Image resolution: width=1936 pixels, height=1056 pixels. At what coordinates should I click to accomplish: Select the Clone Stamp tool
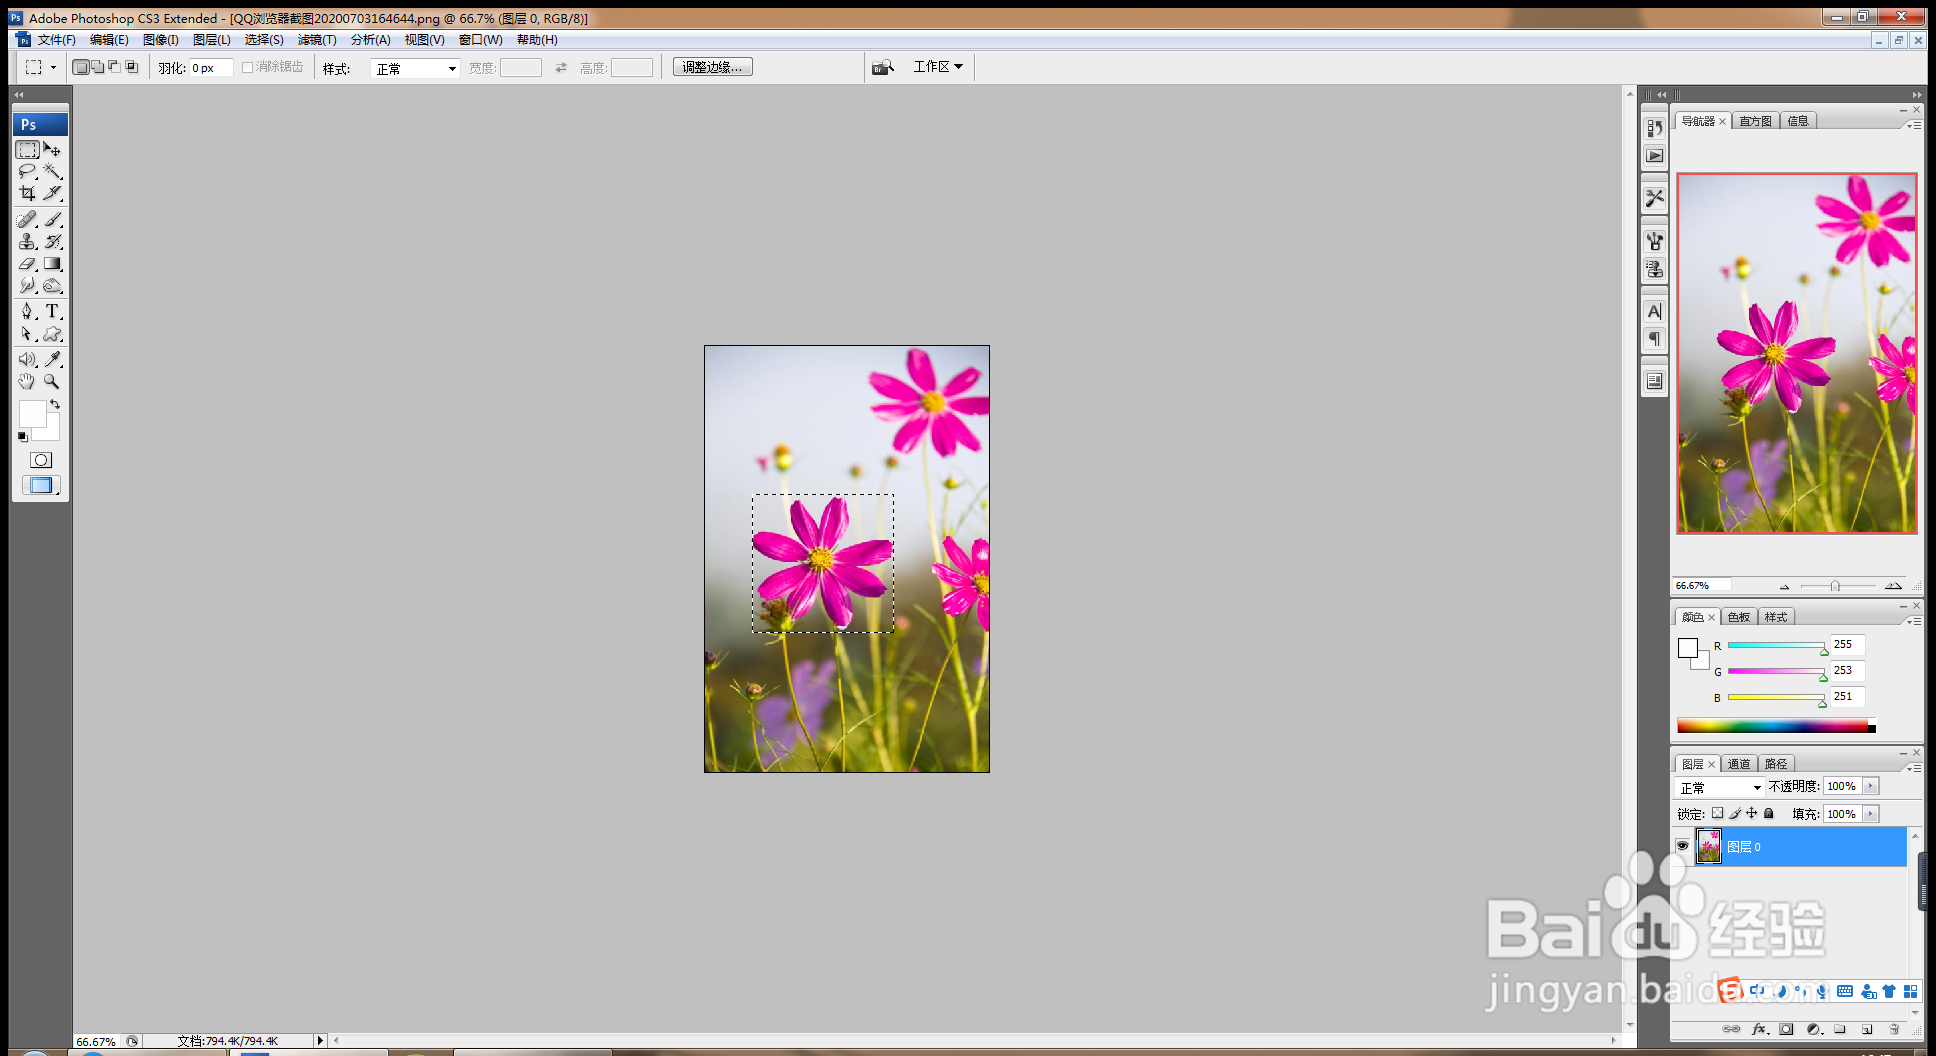28,241
